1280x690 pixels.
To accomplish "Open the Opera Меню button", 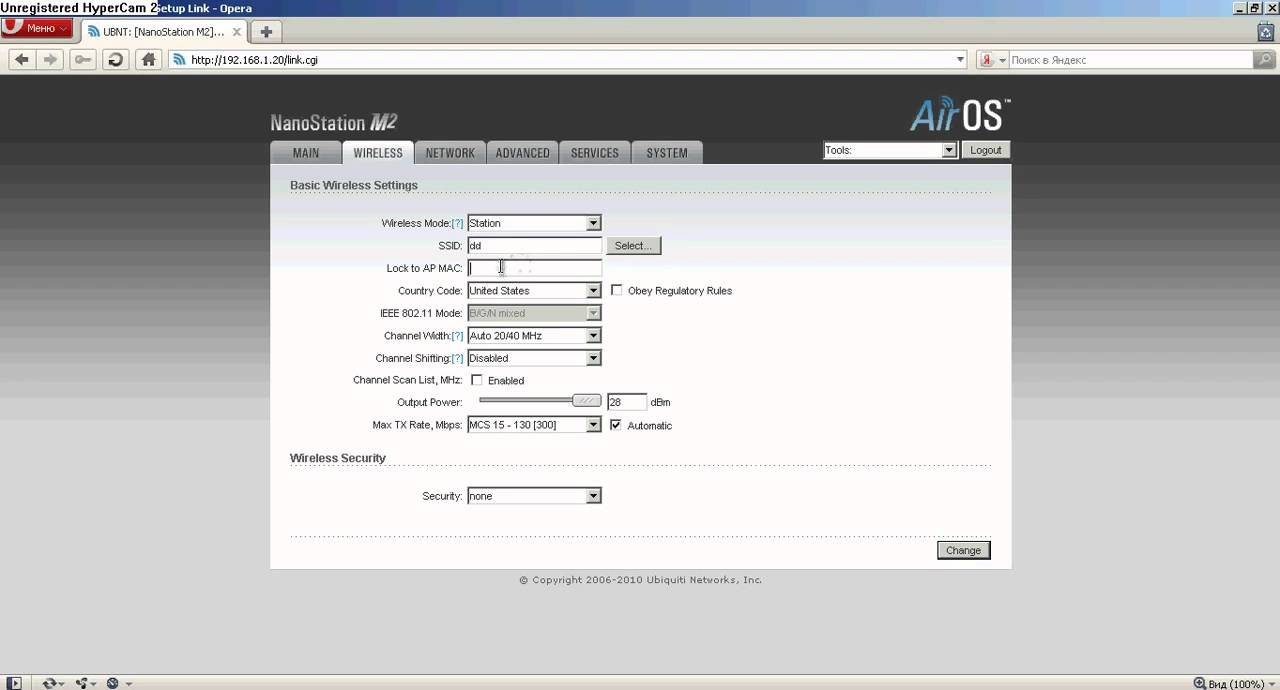I will 38,29.
